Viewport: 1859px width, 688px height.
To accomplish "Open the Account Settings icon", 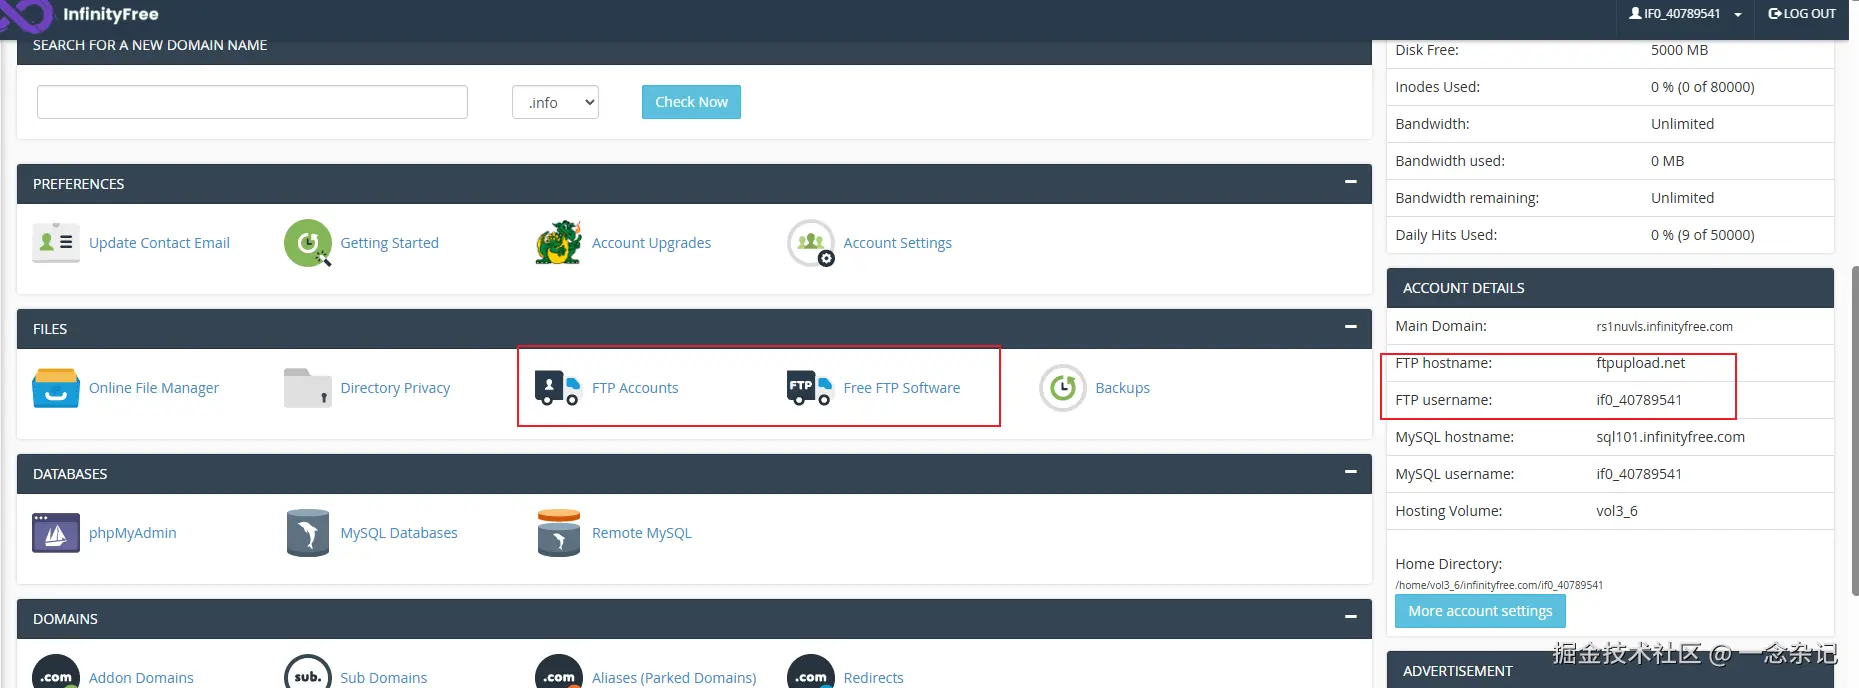I will click(x=811, y=243).
